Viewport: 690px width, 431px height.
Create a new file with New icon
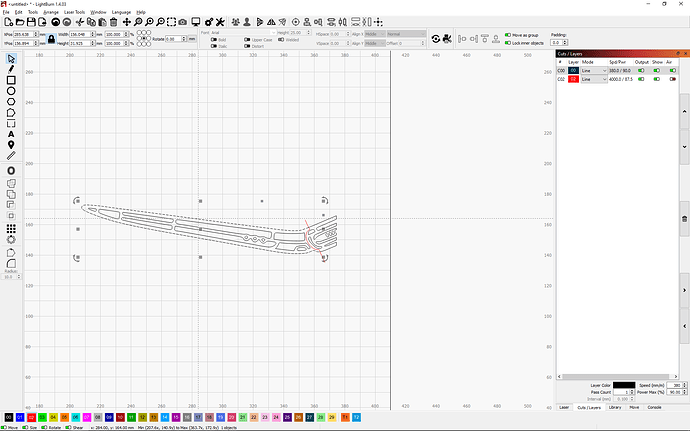pyautogui.click(x=8, y=22)
